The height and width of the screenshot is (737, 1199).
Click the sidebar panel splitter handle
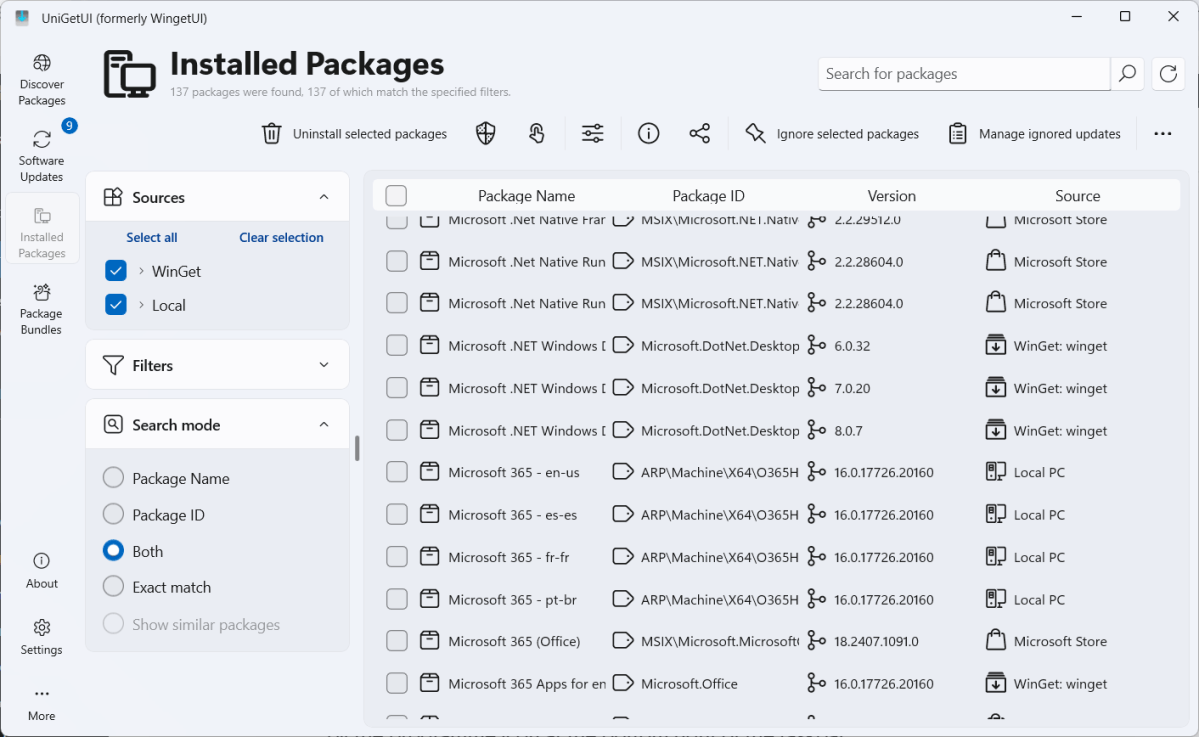(x=357, y=448)
